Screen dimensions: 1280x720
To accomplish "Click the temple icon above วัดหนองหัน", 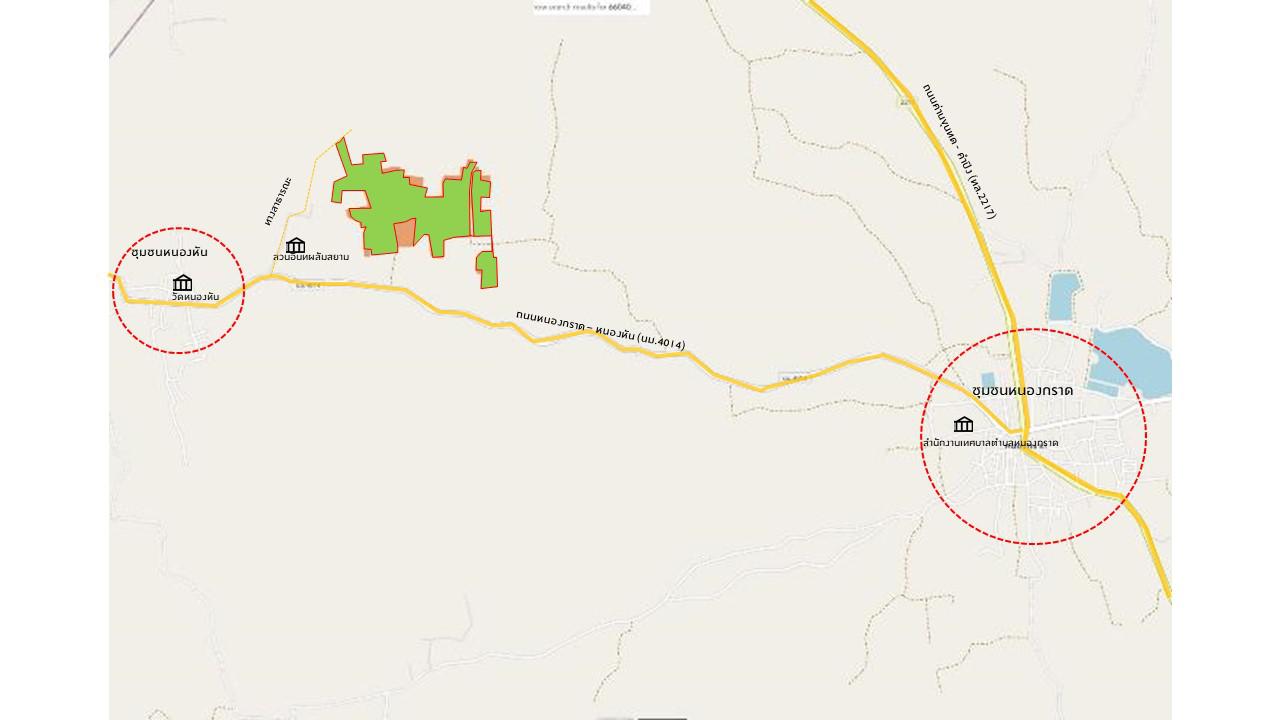I will tap(182, 283).
